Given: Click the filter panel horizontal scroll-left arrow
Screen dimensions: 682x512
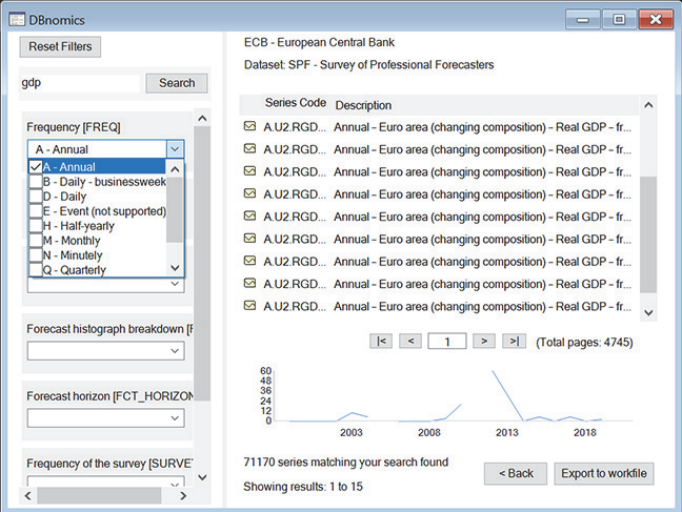Looking at the screenshot, I should click(28, 495).
